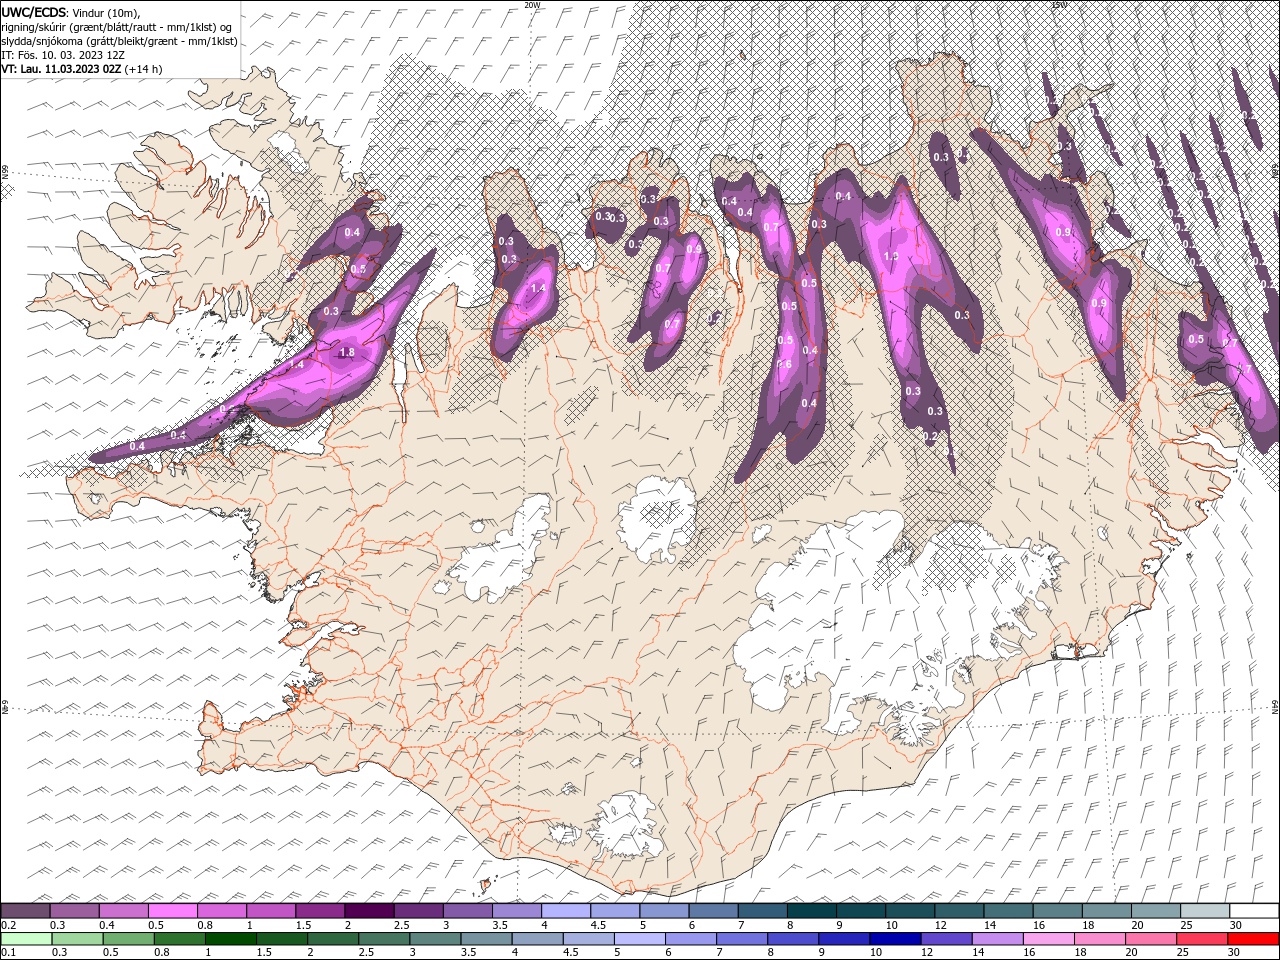Pick the lower scale swatch starting at 2
This screenshot has width=1280, height=960.
[333, 939]
